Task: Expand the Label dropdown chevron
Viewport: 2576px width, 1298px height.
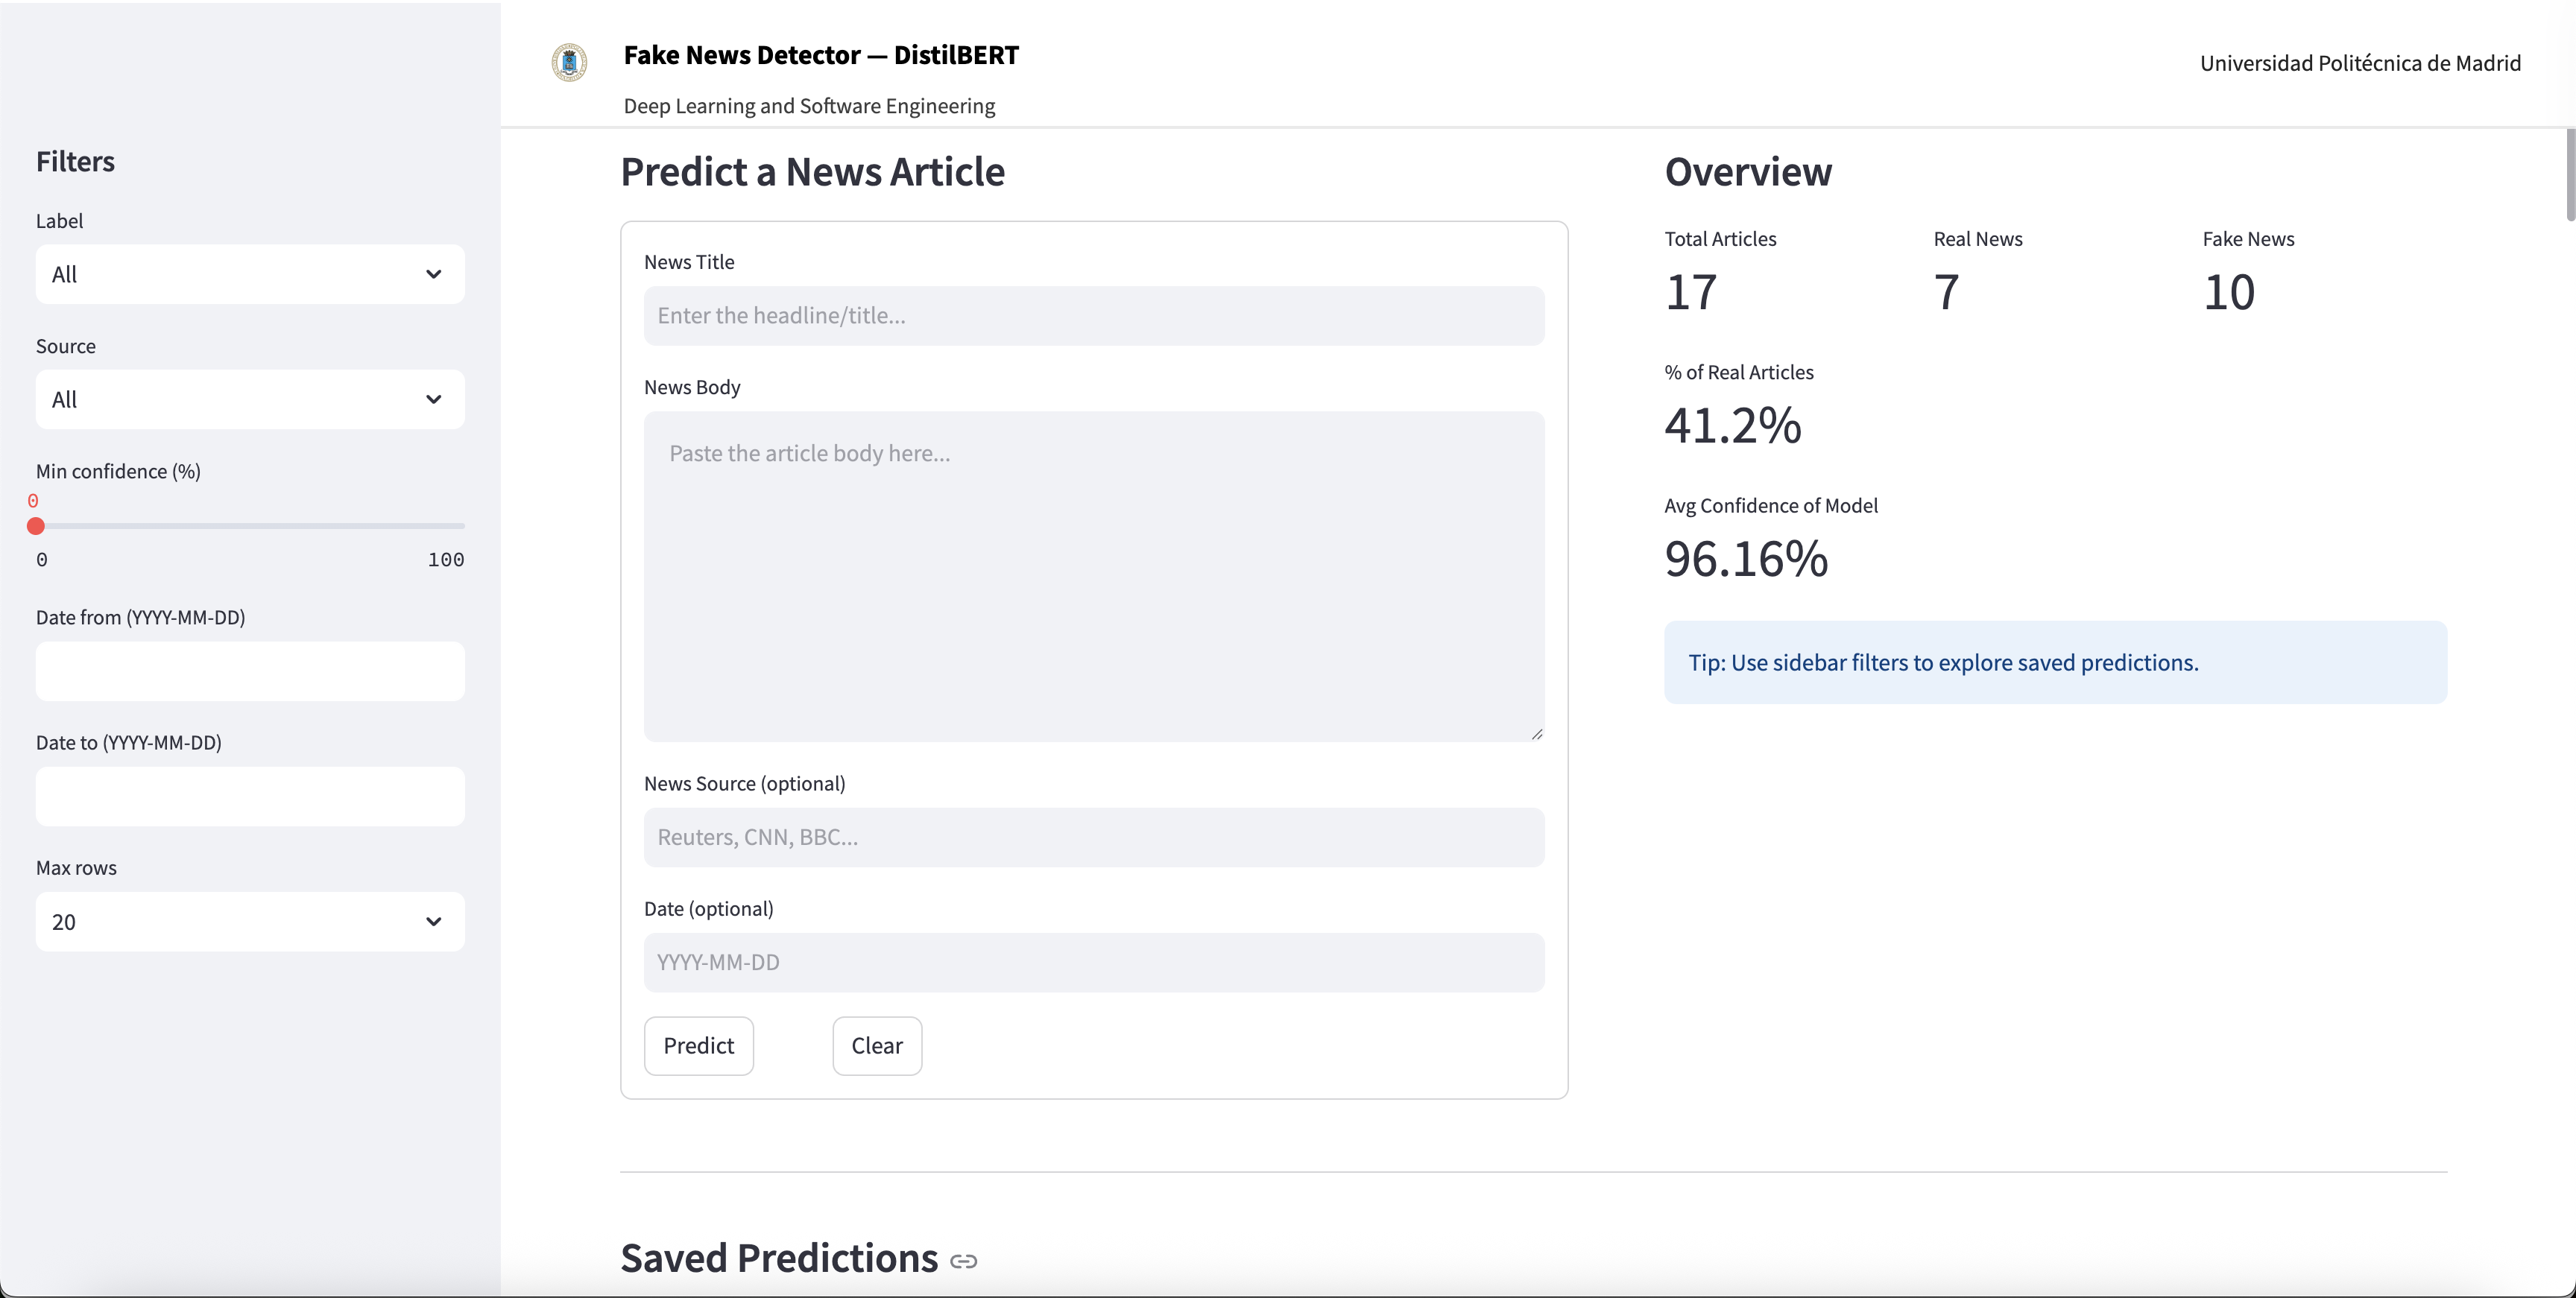Action: [434, 274]
